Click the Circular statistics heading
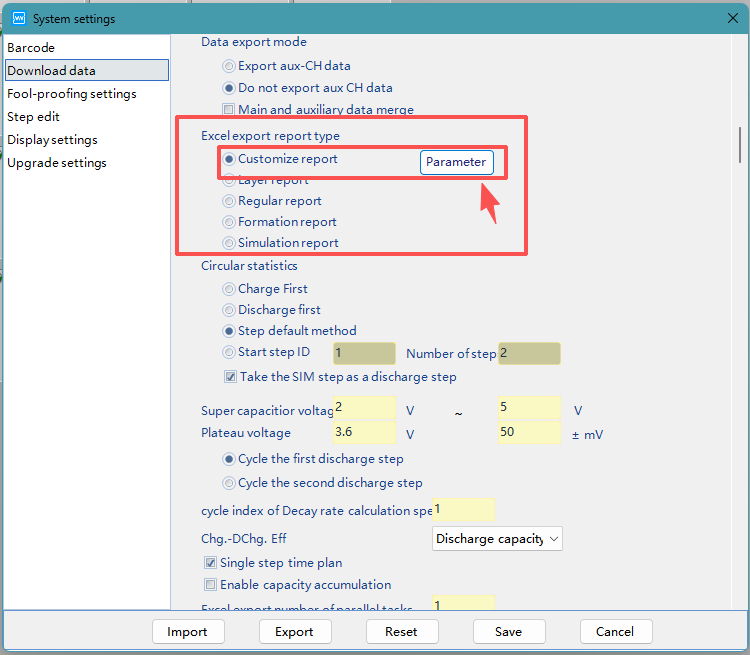 [249, 266]
